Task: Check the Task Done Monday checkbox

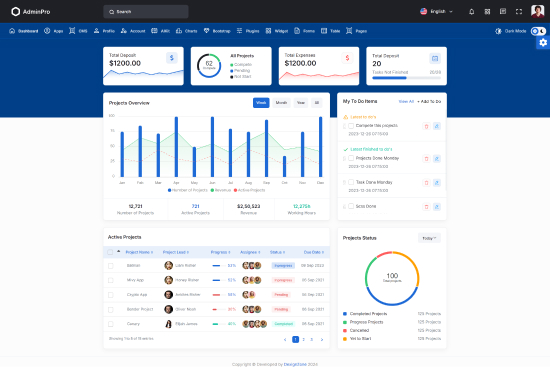Action: coord(351,182)
